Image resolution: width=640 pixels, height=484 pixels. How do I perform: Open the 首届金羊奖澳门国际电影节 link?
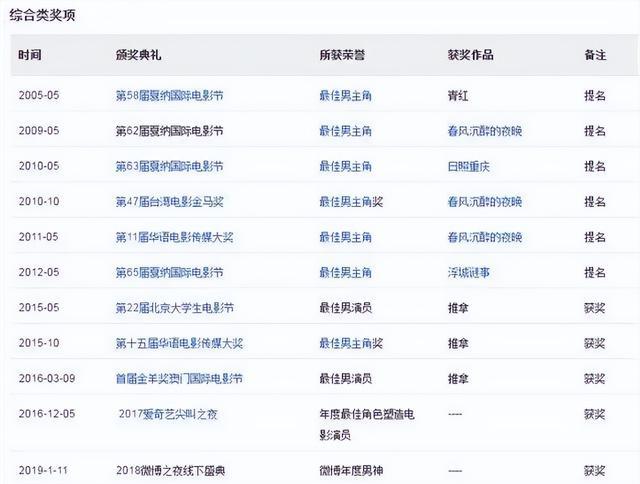[179, 378]
